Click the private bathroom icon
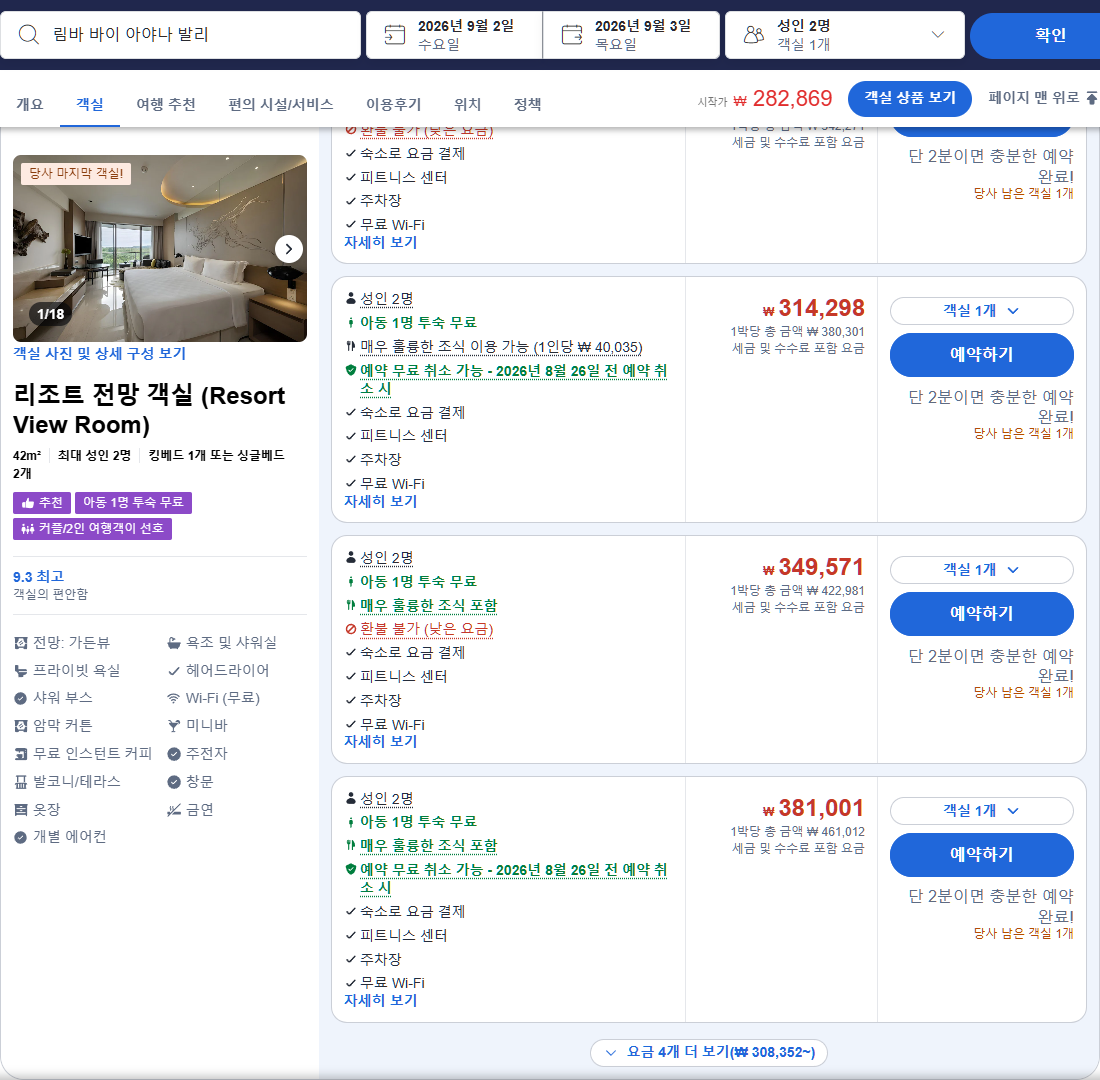Viewport: 1100px width, 1080px height. 21,671
